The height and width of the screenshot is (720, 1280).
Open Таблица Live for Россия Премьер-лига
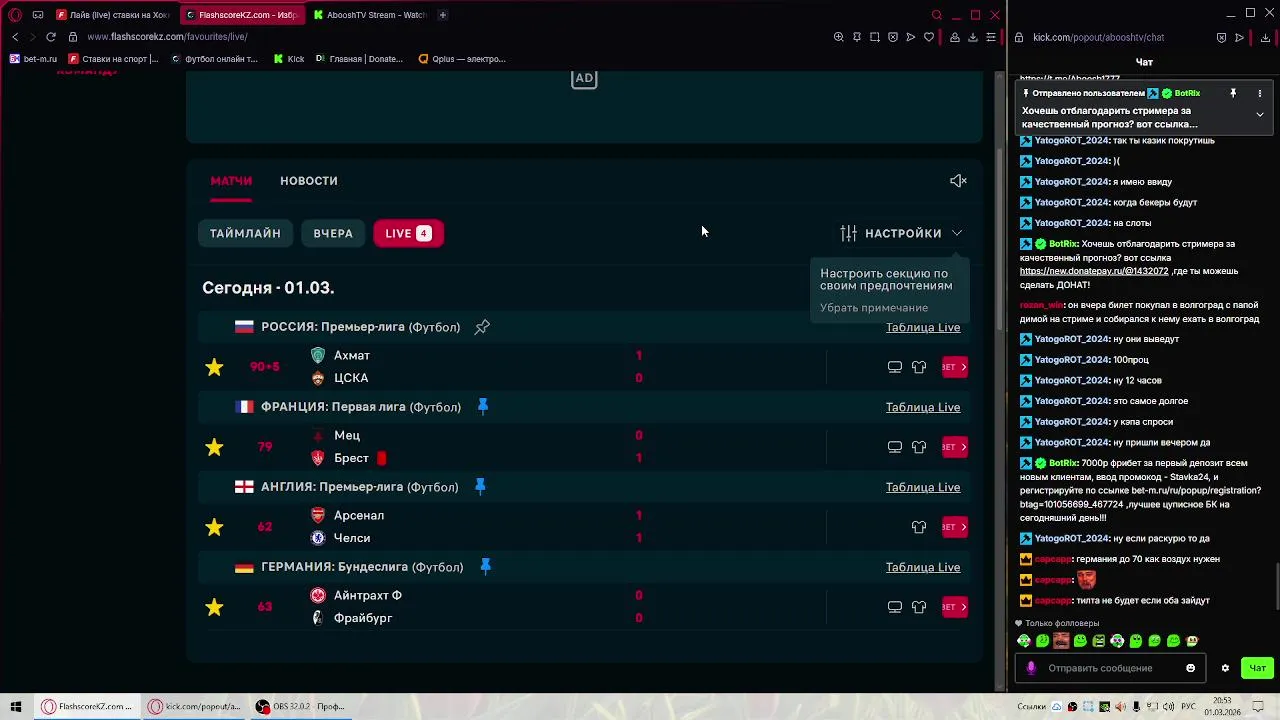coord(923,327)
